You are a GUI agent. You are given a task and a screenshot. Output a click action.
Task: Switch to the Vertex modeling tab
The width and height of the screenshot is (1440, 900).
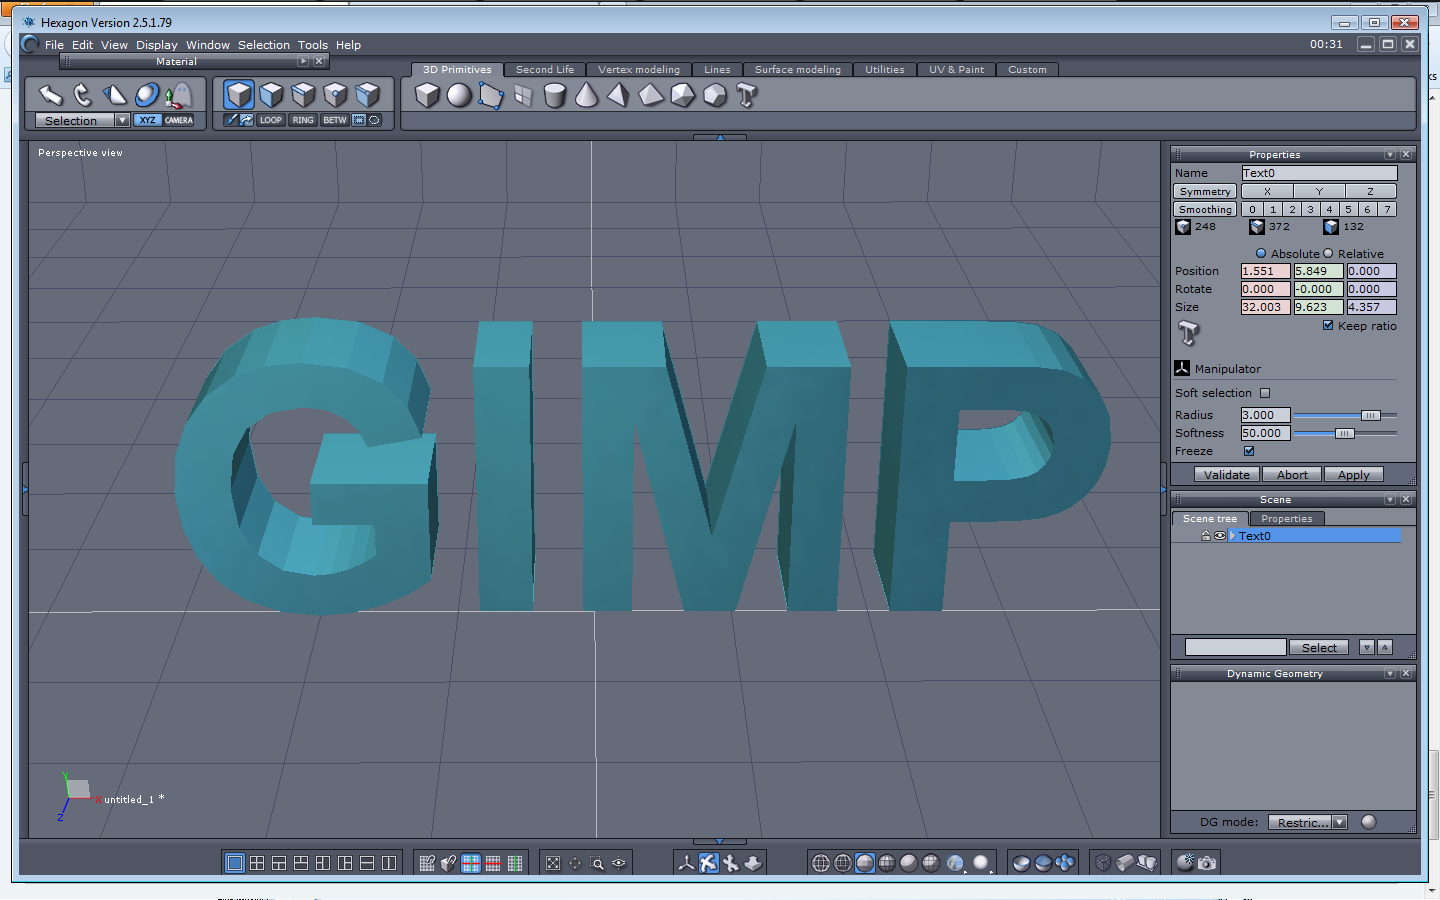pyautogui.click(x=638, y=70)
